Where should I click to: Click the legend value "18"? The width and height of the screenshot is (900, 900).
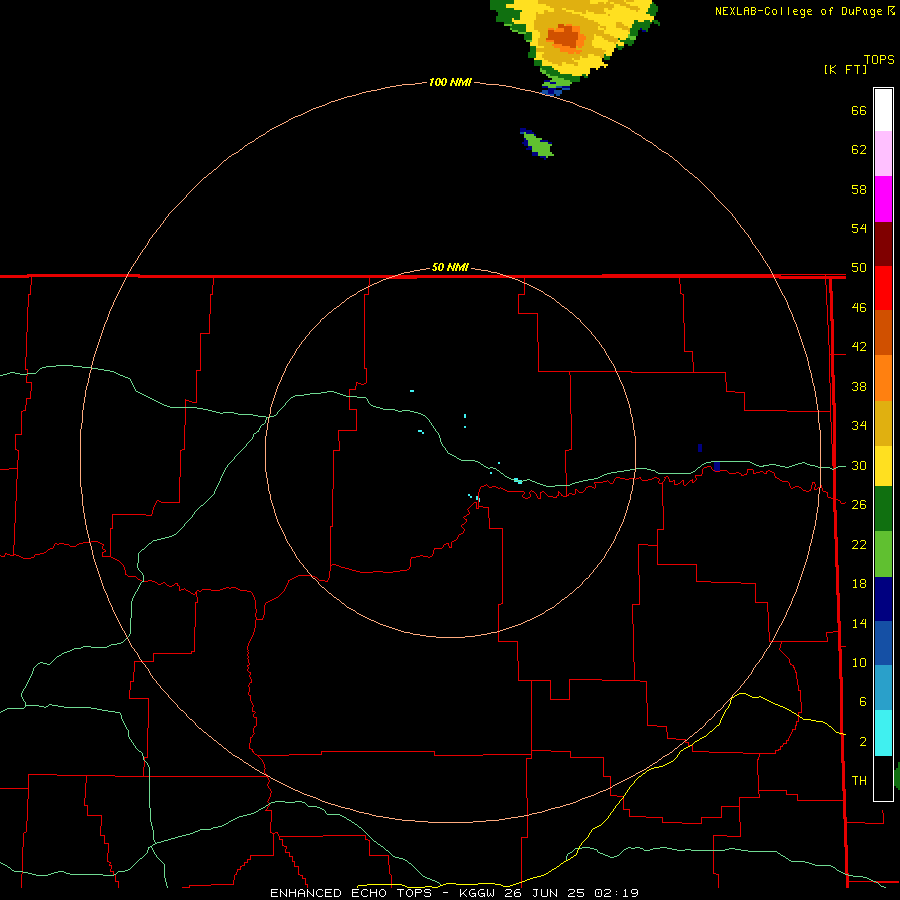tap(859, 584)
